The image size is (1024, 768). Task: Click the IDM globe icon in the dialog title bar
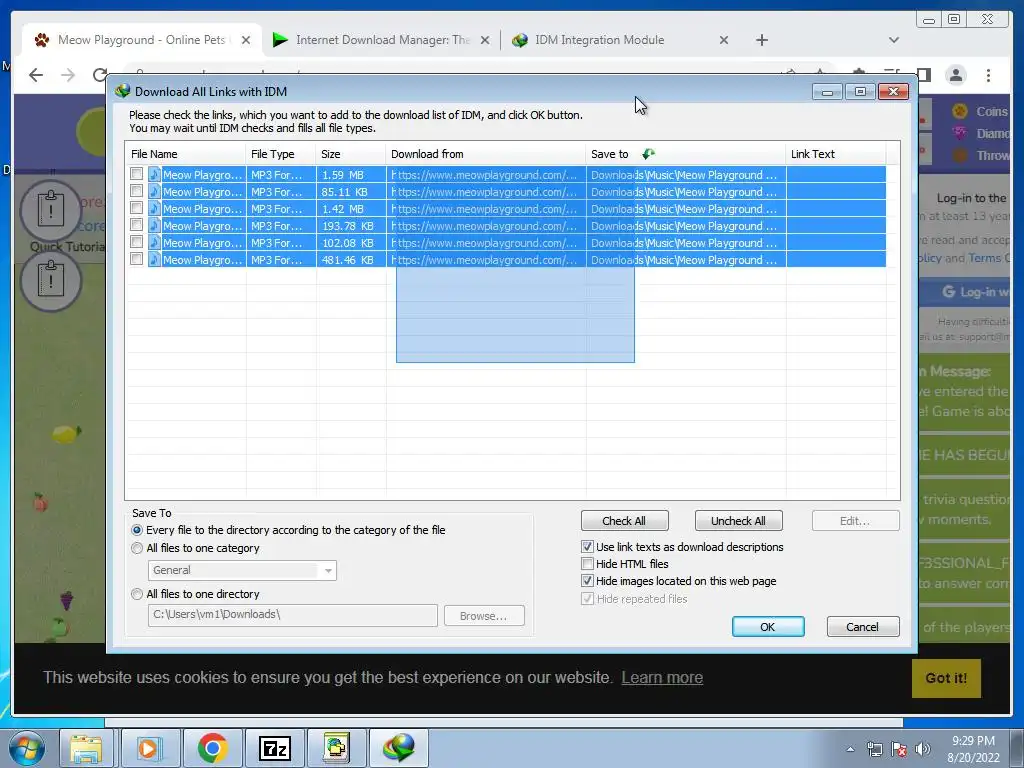pos(122,91)
